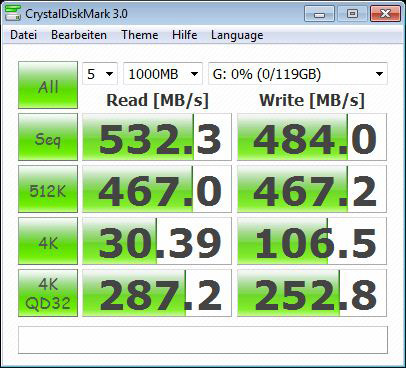Start the Seq sequential test
406x368 pixels.
[48, 137]
